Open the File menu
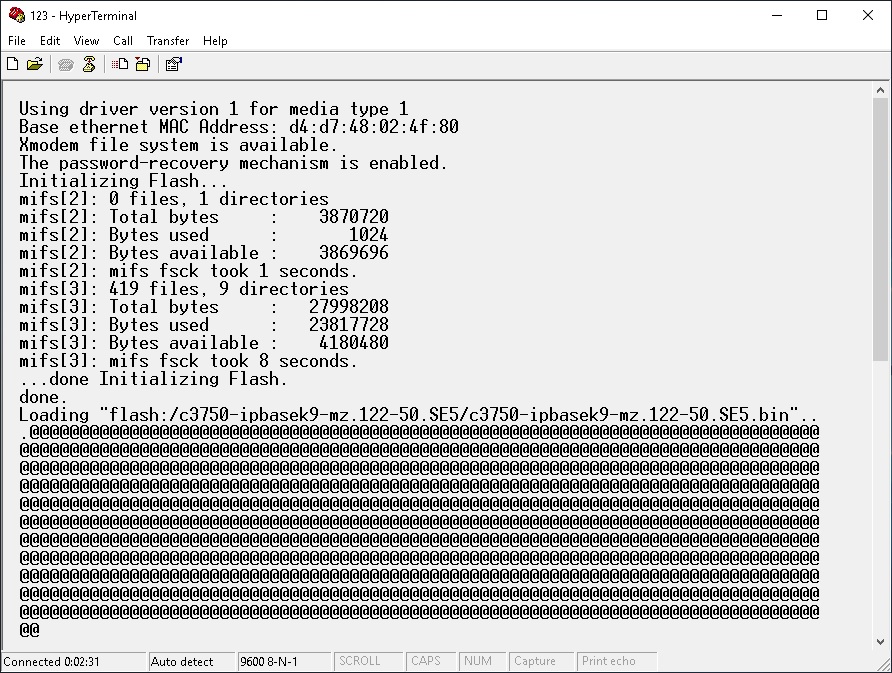This screenshot has width=892, height=673. pyautogui.click(x=16, y=41)
